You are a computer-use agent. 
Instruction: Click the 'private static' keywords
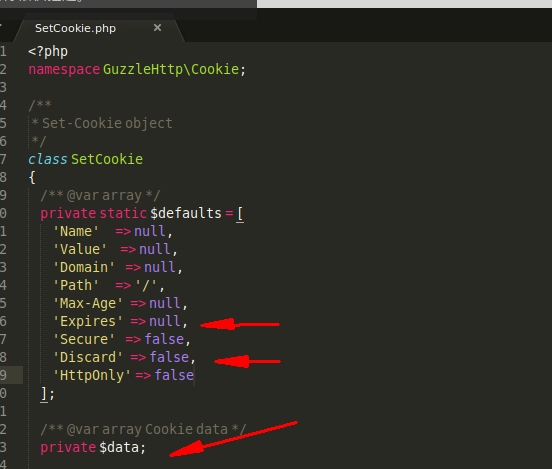tap(93, 213)
